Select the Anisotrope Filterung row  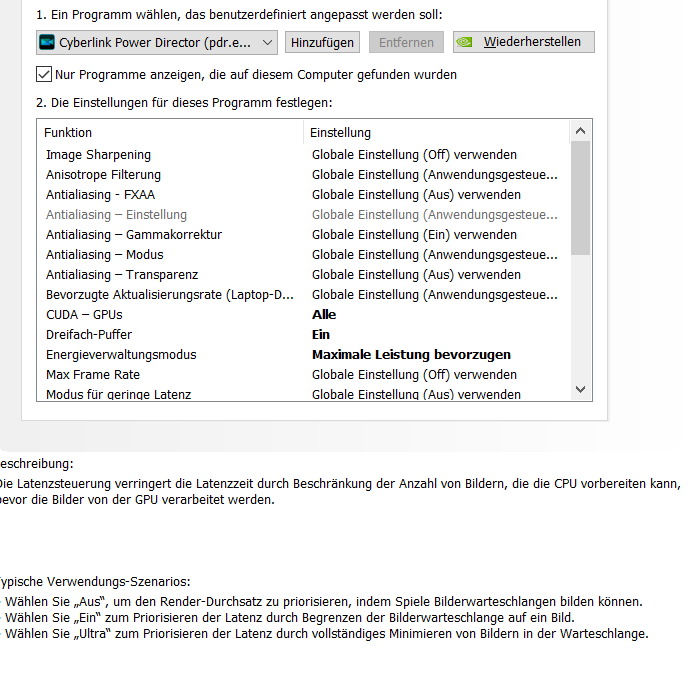(304, 175)
